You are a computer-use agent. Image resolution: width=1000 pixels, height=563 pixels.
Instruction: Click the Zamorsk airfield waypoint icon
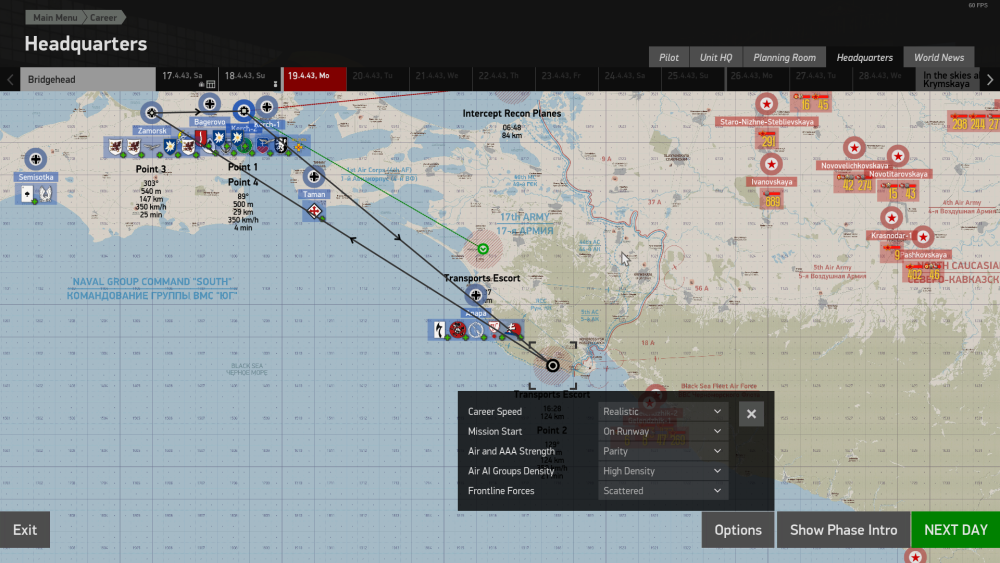tap(151, 112)
